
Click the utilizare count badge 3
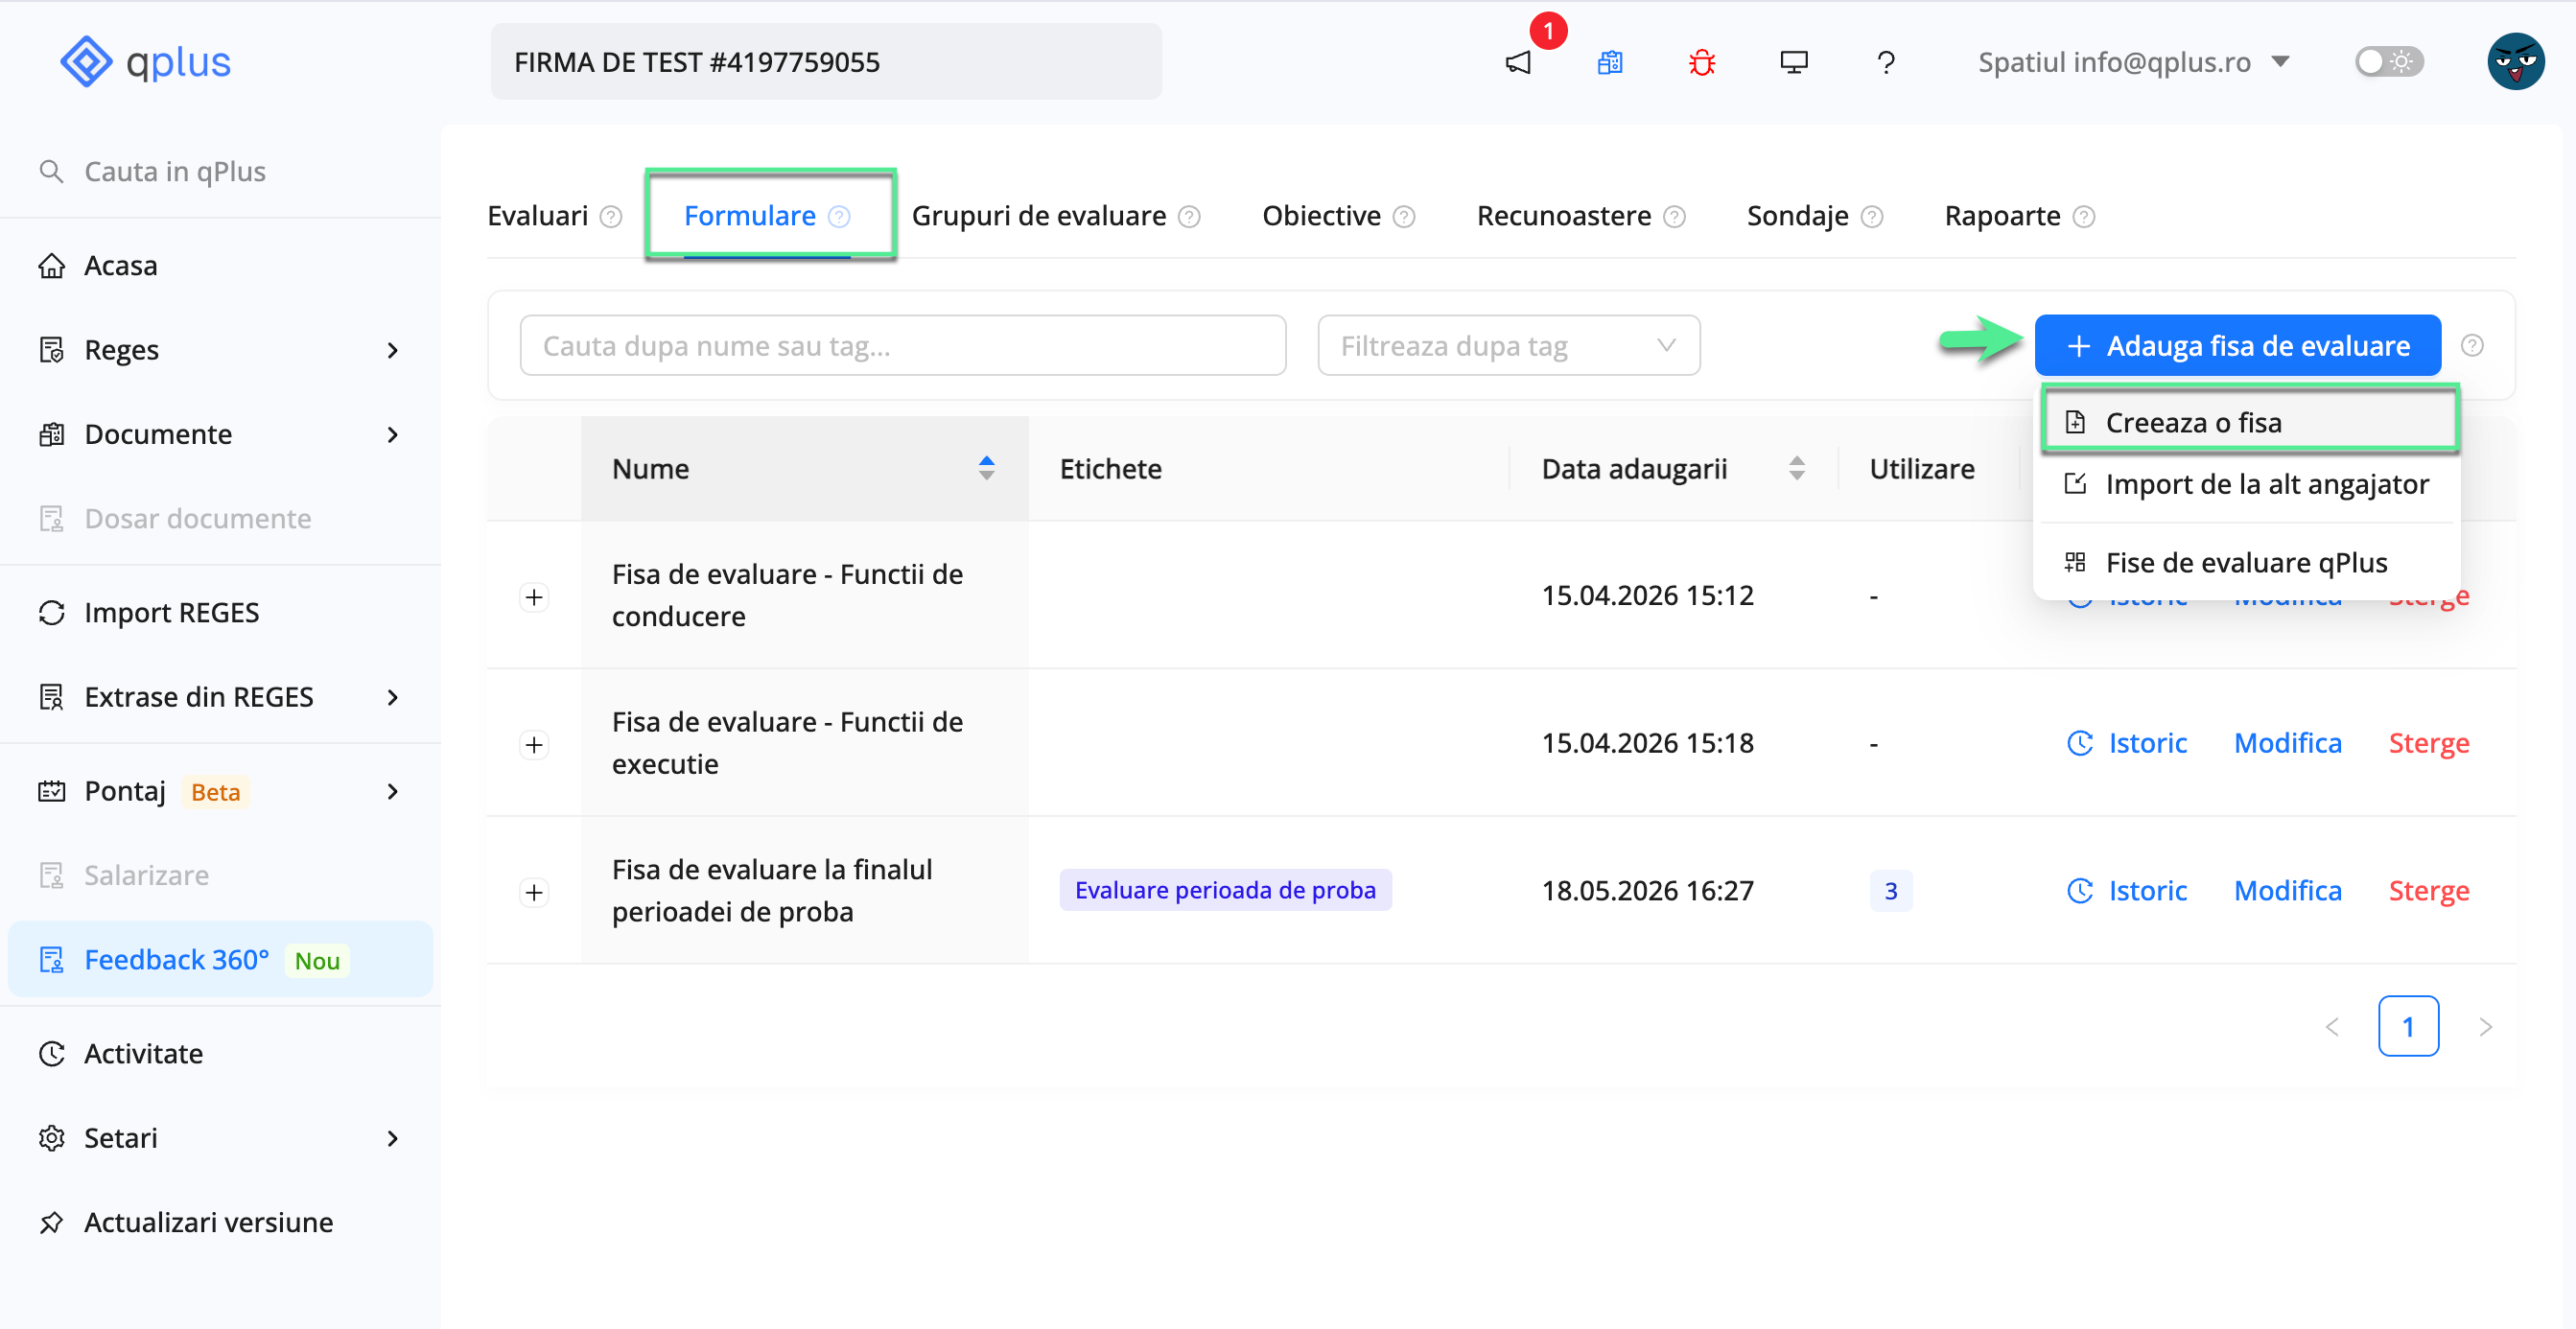pyautogui.click(x=1890, y=891)
